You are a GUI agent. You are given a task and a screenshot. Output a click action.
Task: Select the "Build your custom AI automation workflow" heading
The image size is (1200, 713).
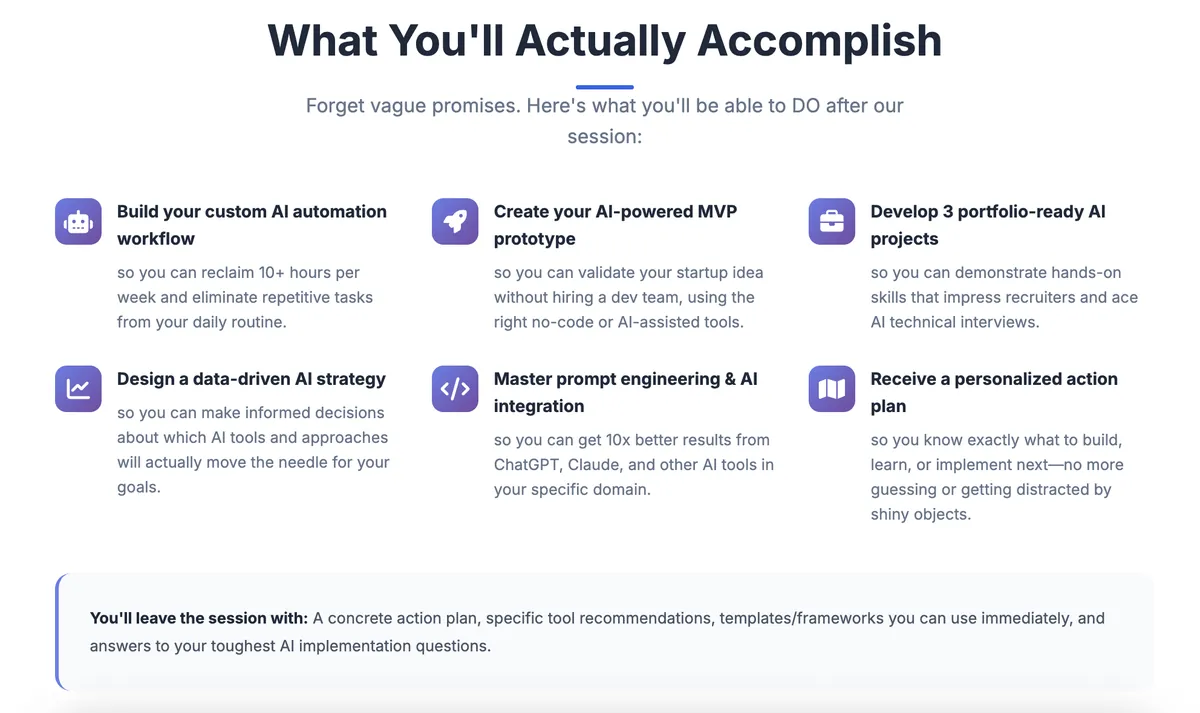(251, 225)
